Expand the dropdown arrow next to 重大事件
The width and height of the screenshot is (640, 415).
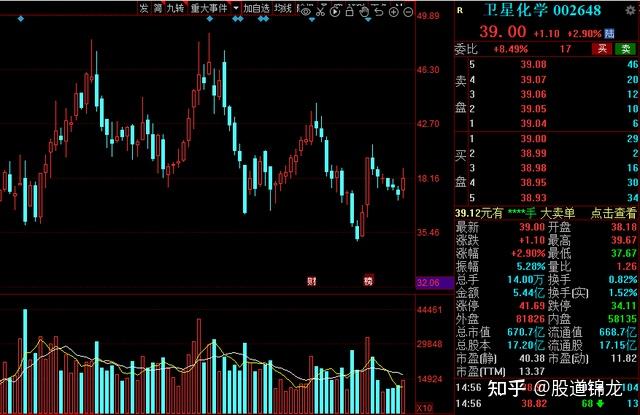tap(236, 8)
